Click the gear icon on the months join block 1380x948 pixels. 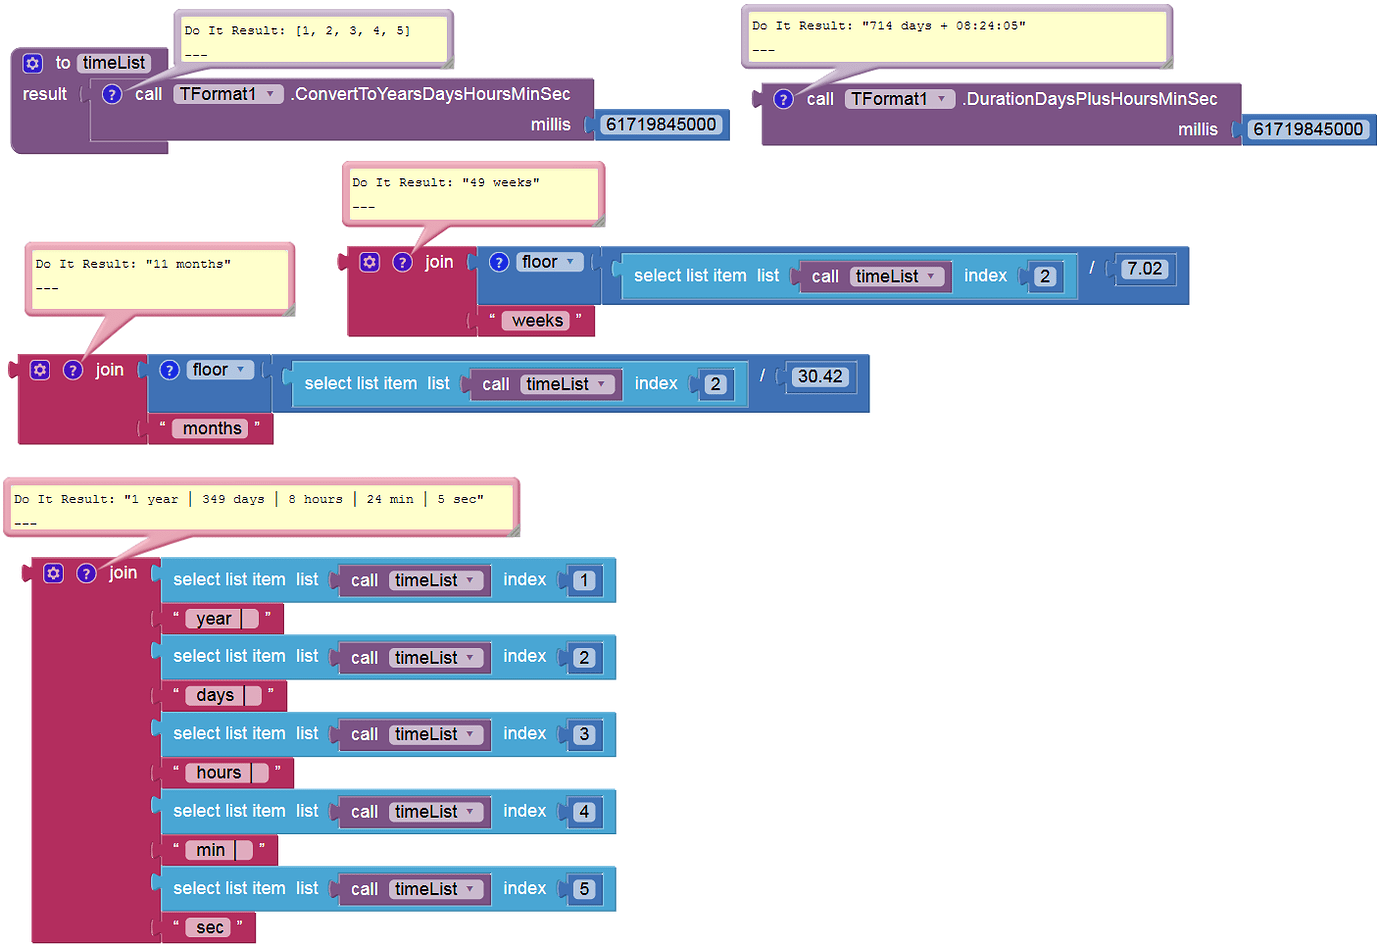point(40,370)
